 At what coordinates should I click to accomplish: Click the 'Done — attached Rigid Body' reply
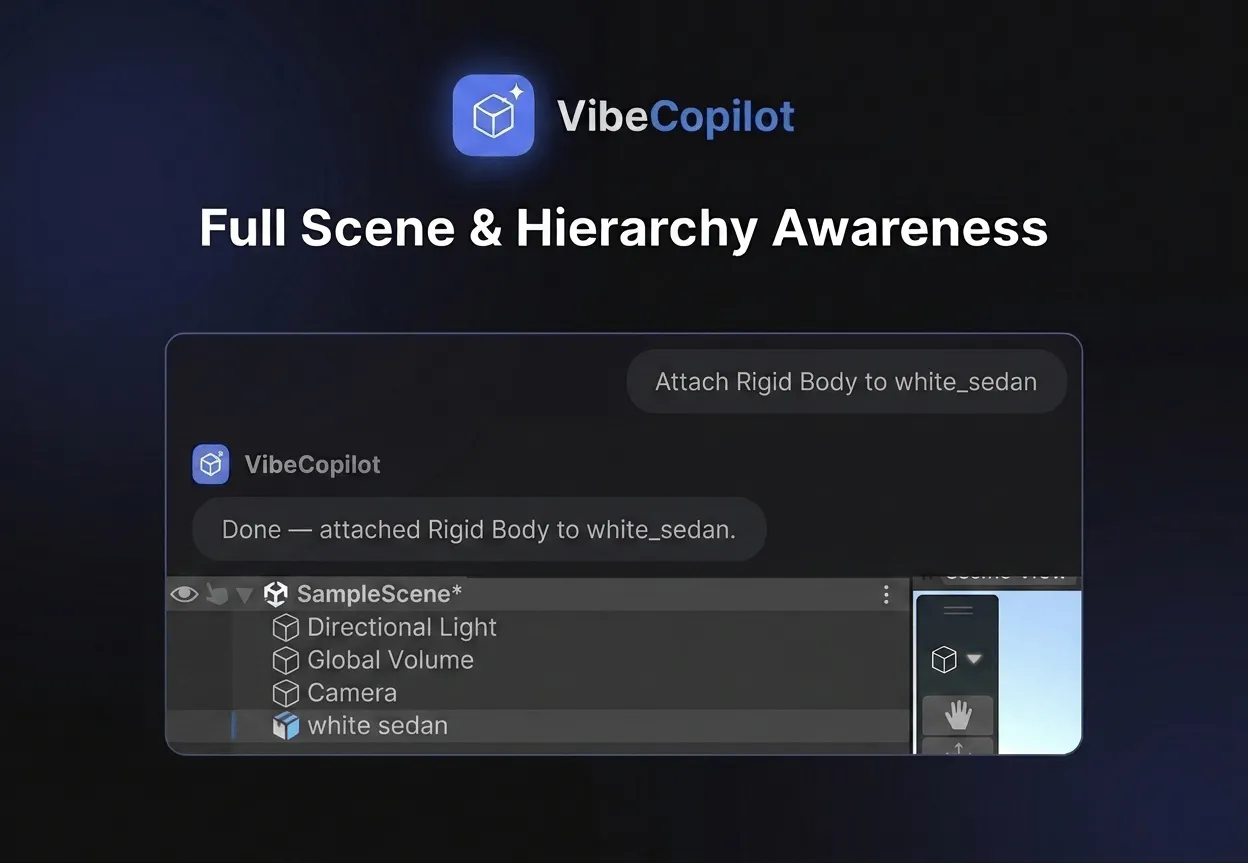(x=479, y=529)
